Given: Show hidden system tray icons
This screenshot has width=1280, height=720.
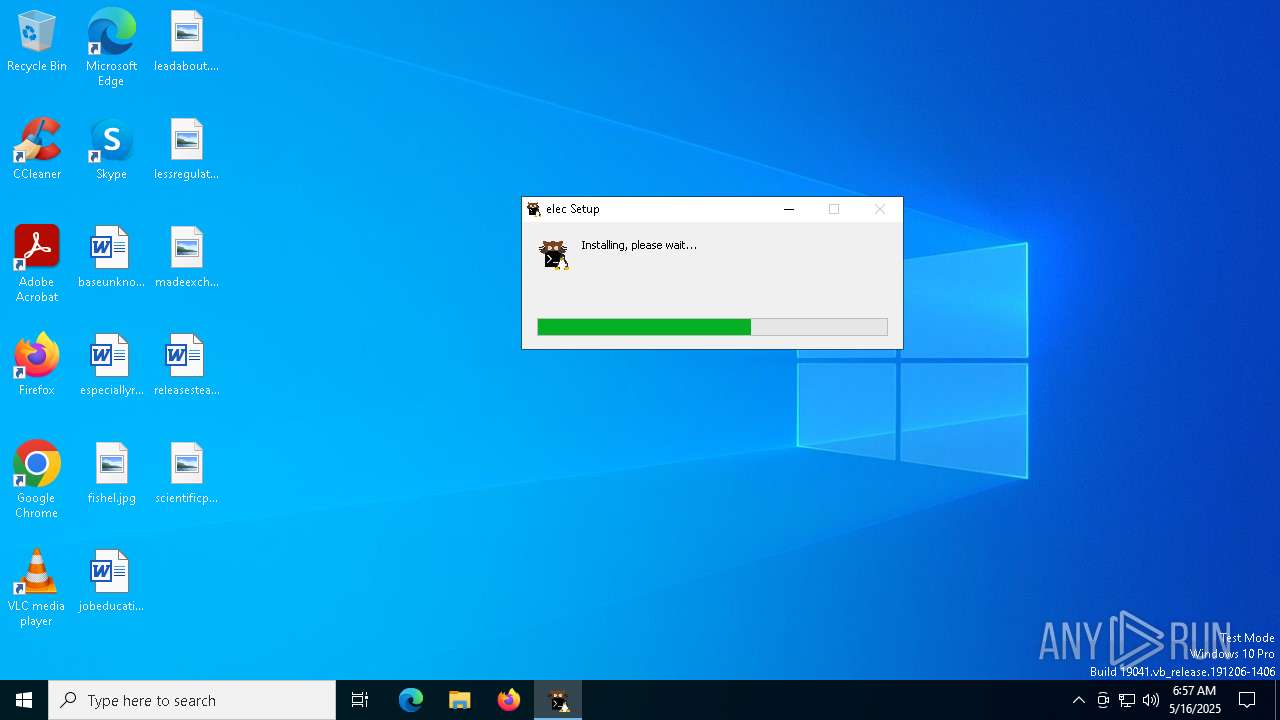Looking at the screenshot, I should [1079, 700].
